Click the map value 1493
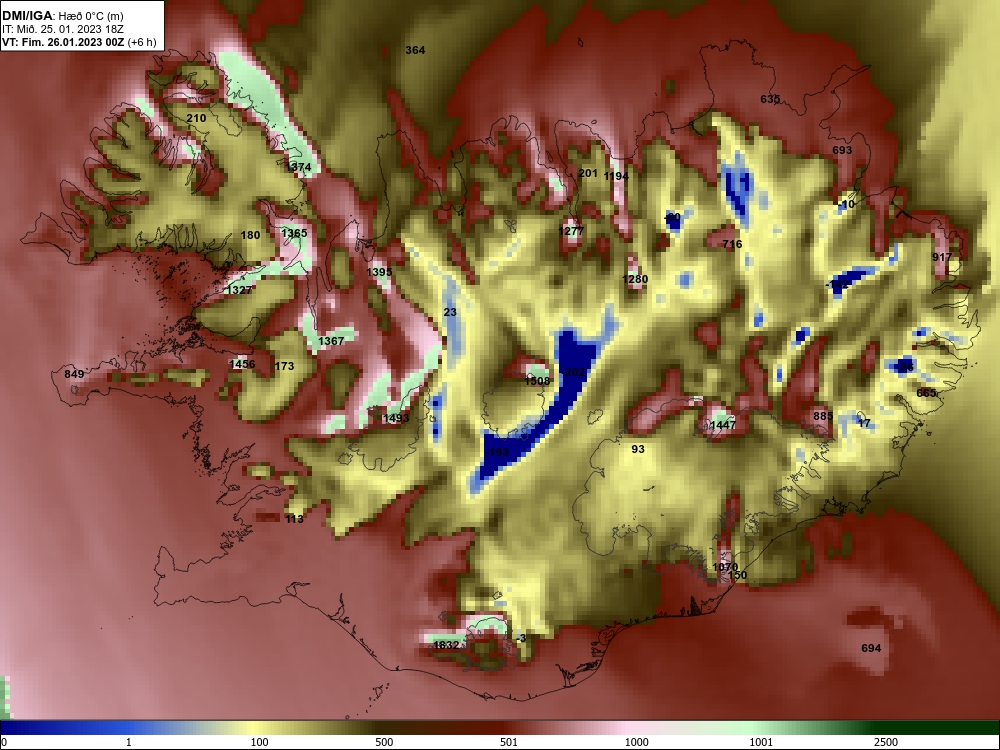The width and height of the screenshot is (1000, 750). (396, 419)
